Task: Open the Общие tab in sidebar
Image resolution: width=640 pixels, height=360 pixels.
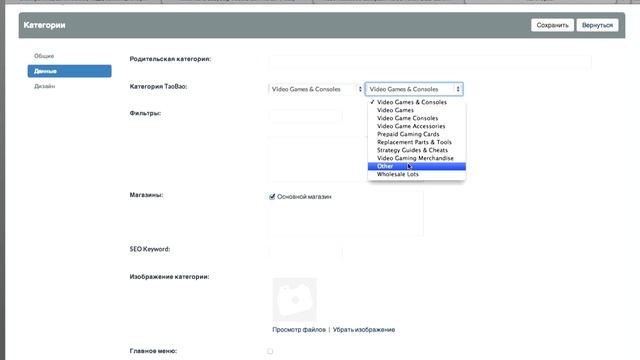Action: 44,56
